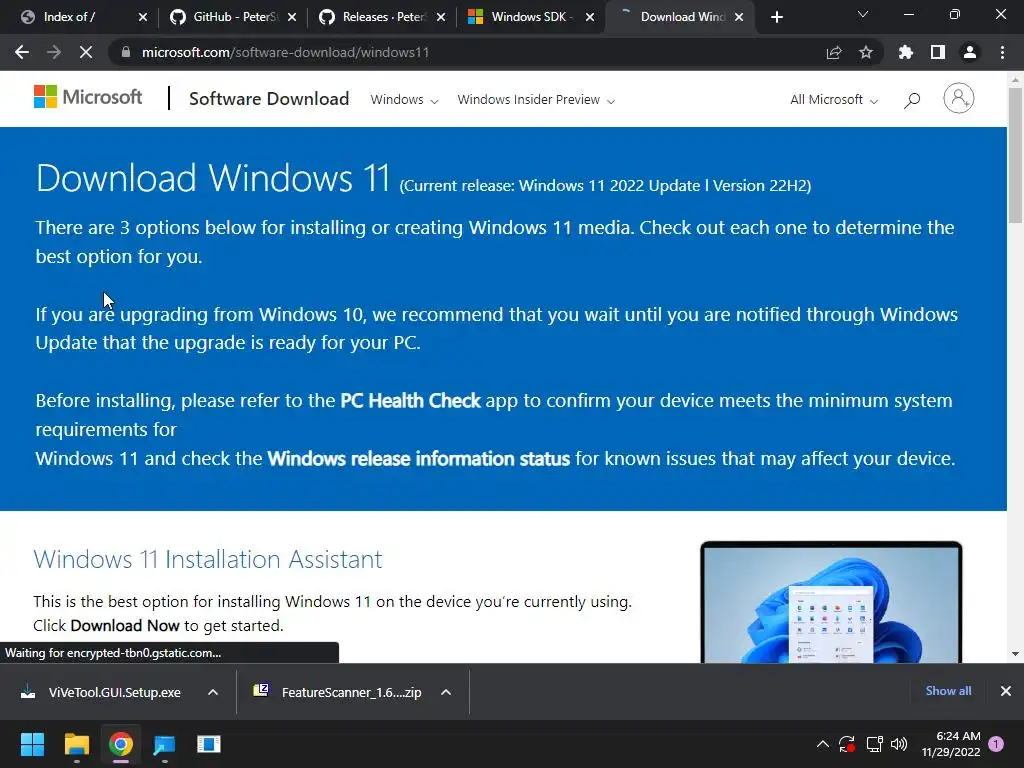Toggle the Chrome side panel icon
Viewport: 1024px width, 768px height.
938,52
